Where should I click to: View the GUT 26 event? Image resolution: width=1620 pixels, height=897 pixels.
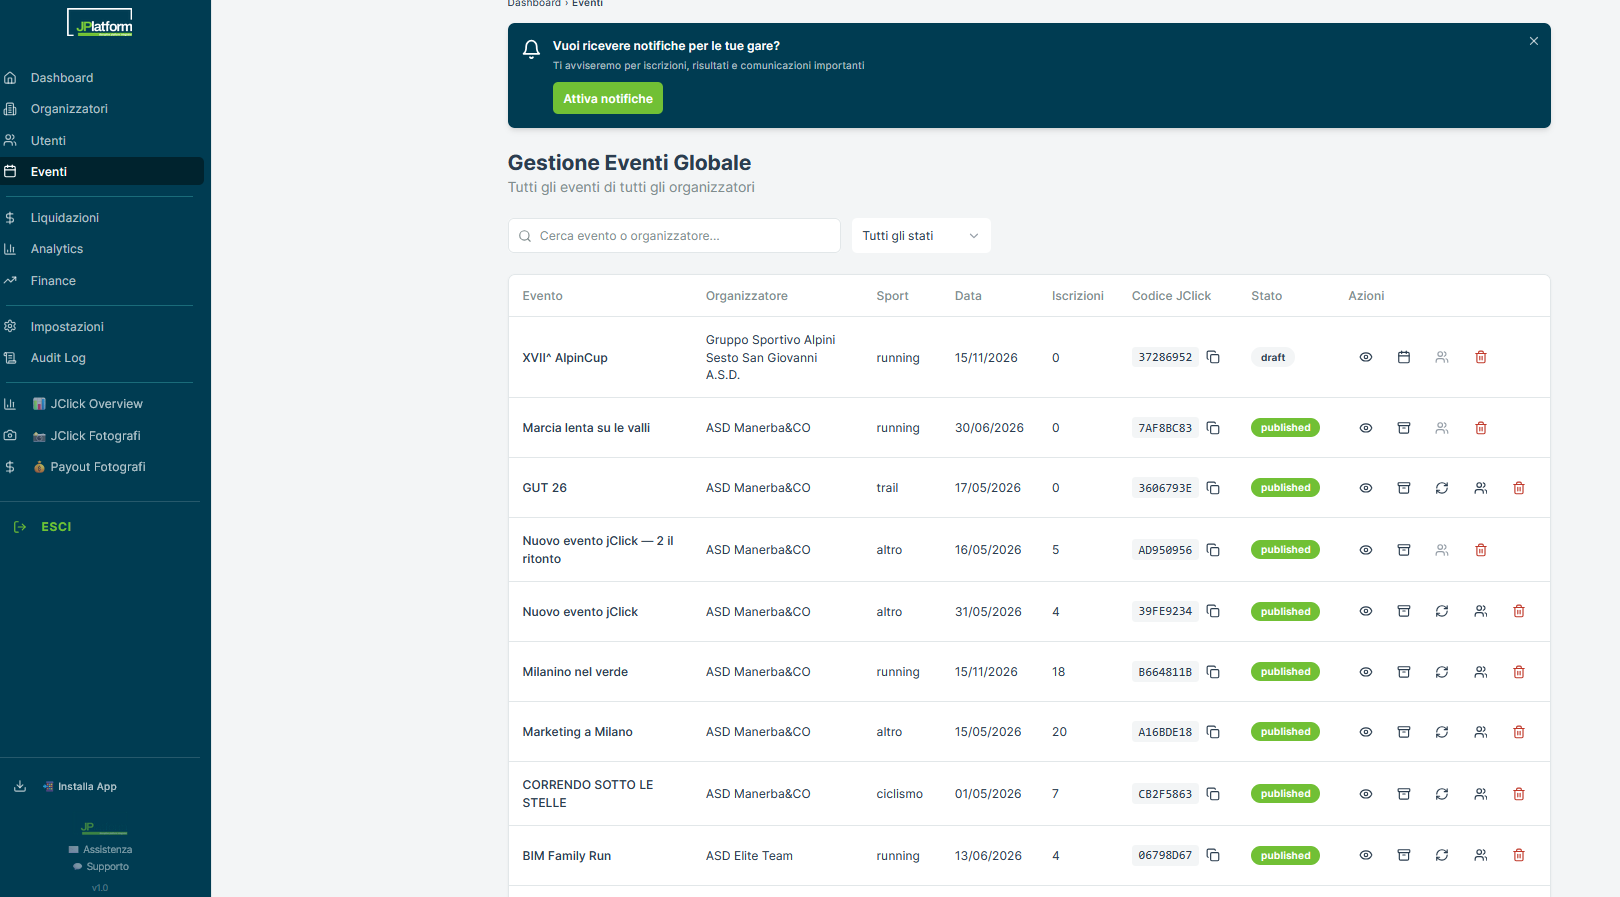[1366, 488]
